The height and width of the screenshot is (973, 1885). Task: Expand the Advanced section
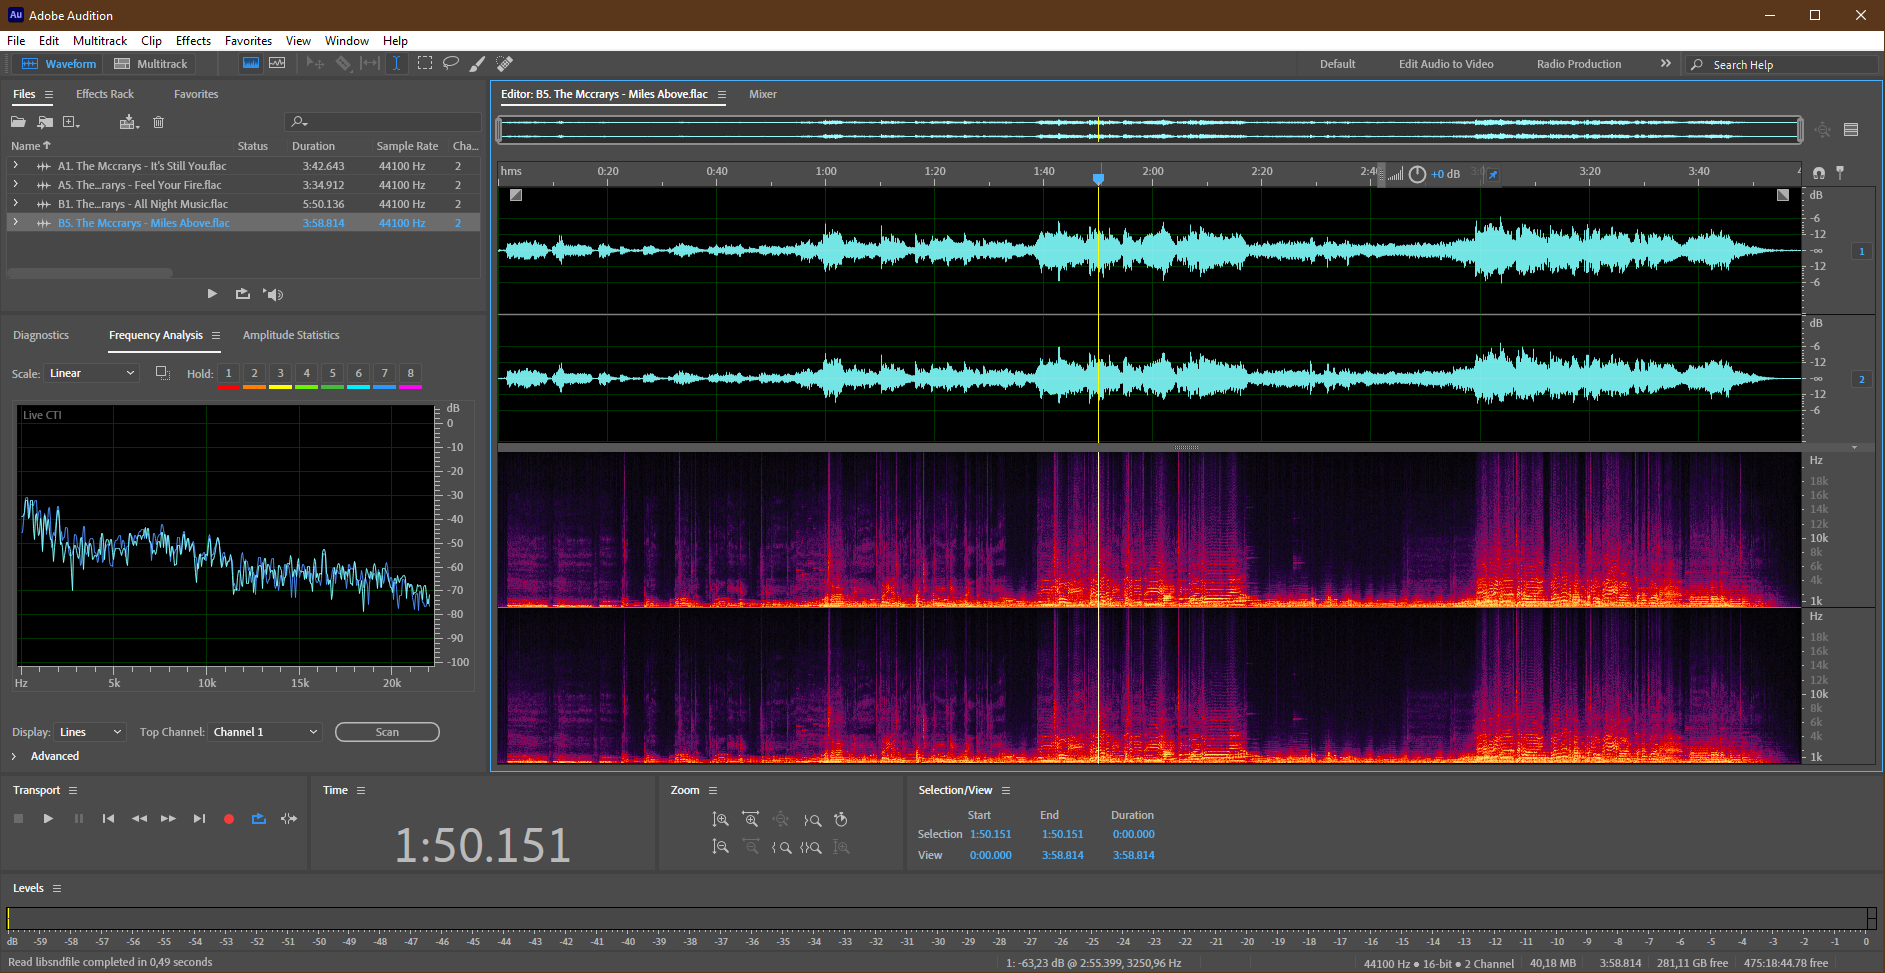45,756
